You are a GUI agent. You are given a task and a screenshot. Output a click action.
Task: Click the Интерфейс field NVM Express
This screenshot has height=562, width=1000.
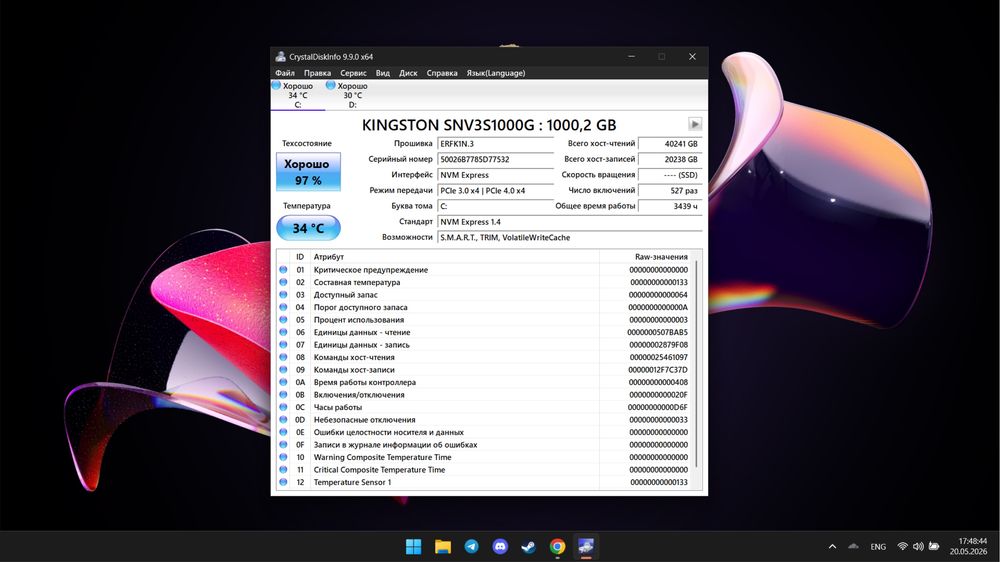[x=496, y=175]
